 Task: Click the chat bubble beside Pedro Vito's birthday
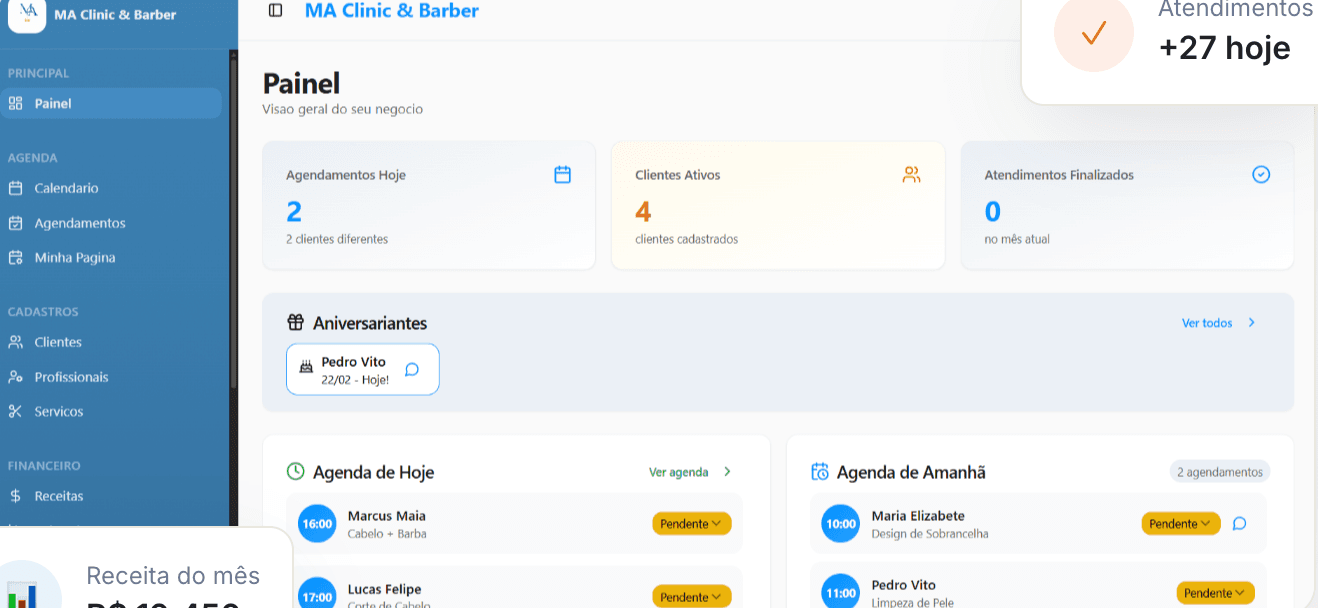pos(411,369)
